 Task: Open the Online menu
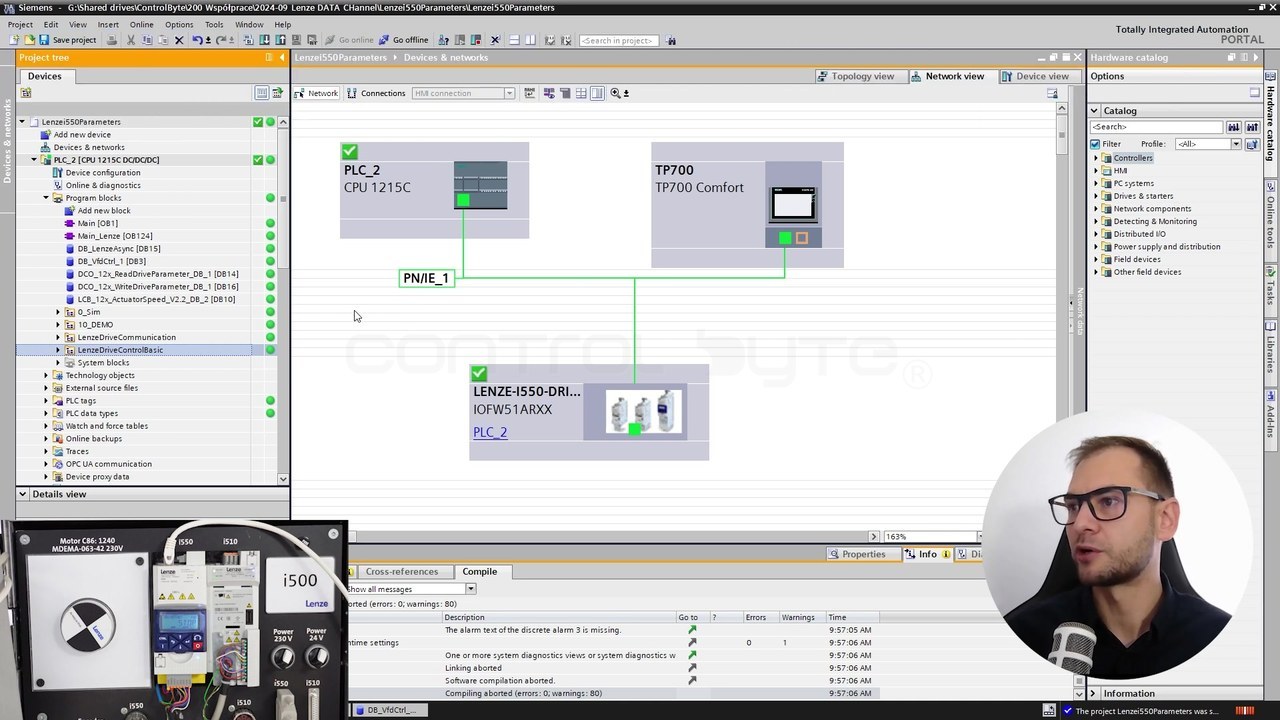click(141, 24)
